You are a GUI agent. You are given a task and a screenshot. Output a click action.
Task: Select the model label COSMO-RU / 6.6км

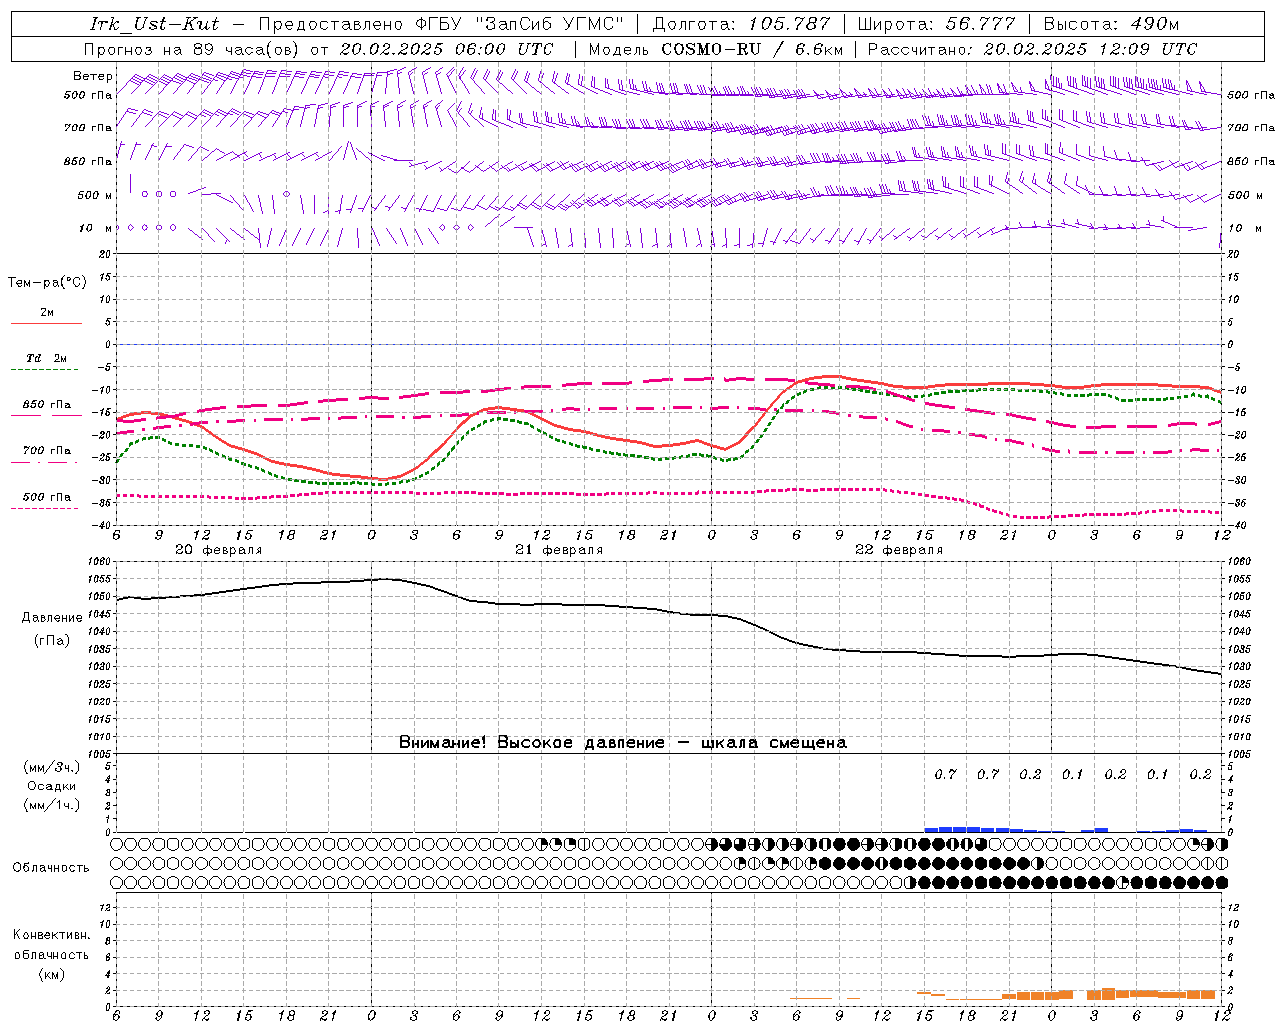click(752, 49)
